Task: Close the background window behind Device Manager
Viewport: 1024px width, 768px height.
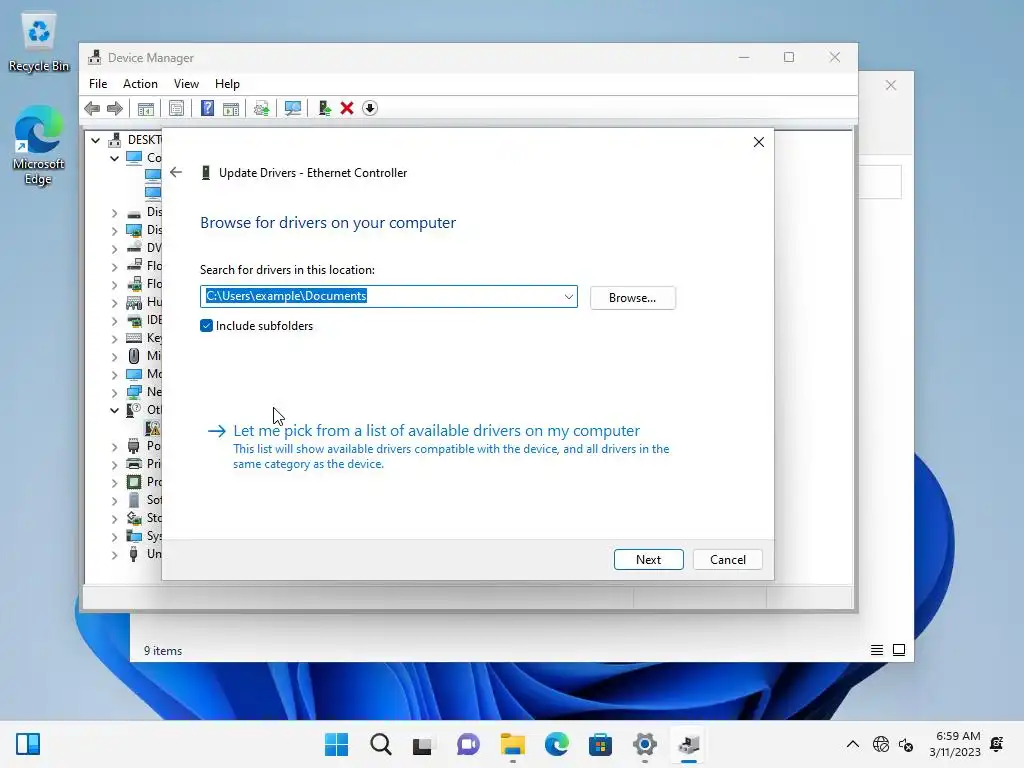Action: click(x=891, y=86)
